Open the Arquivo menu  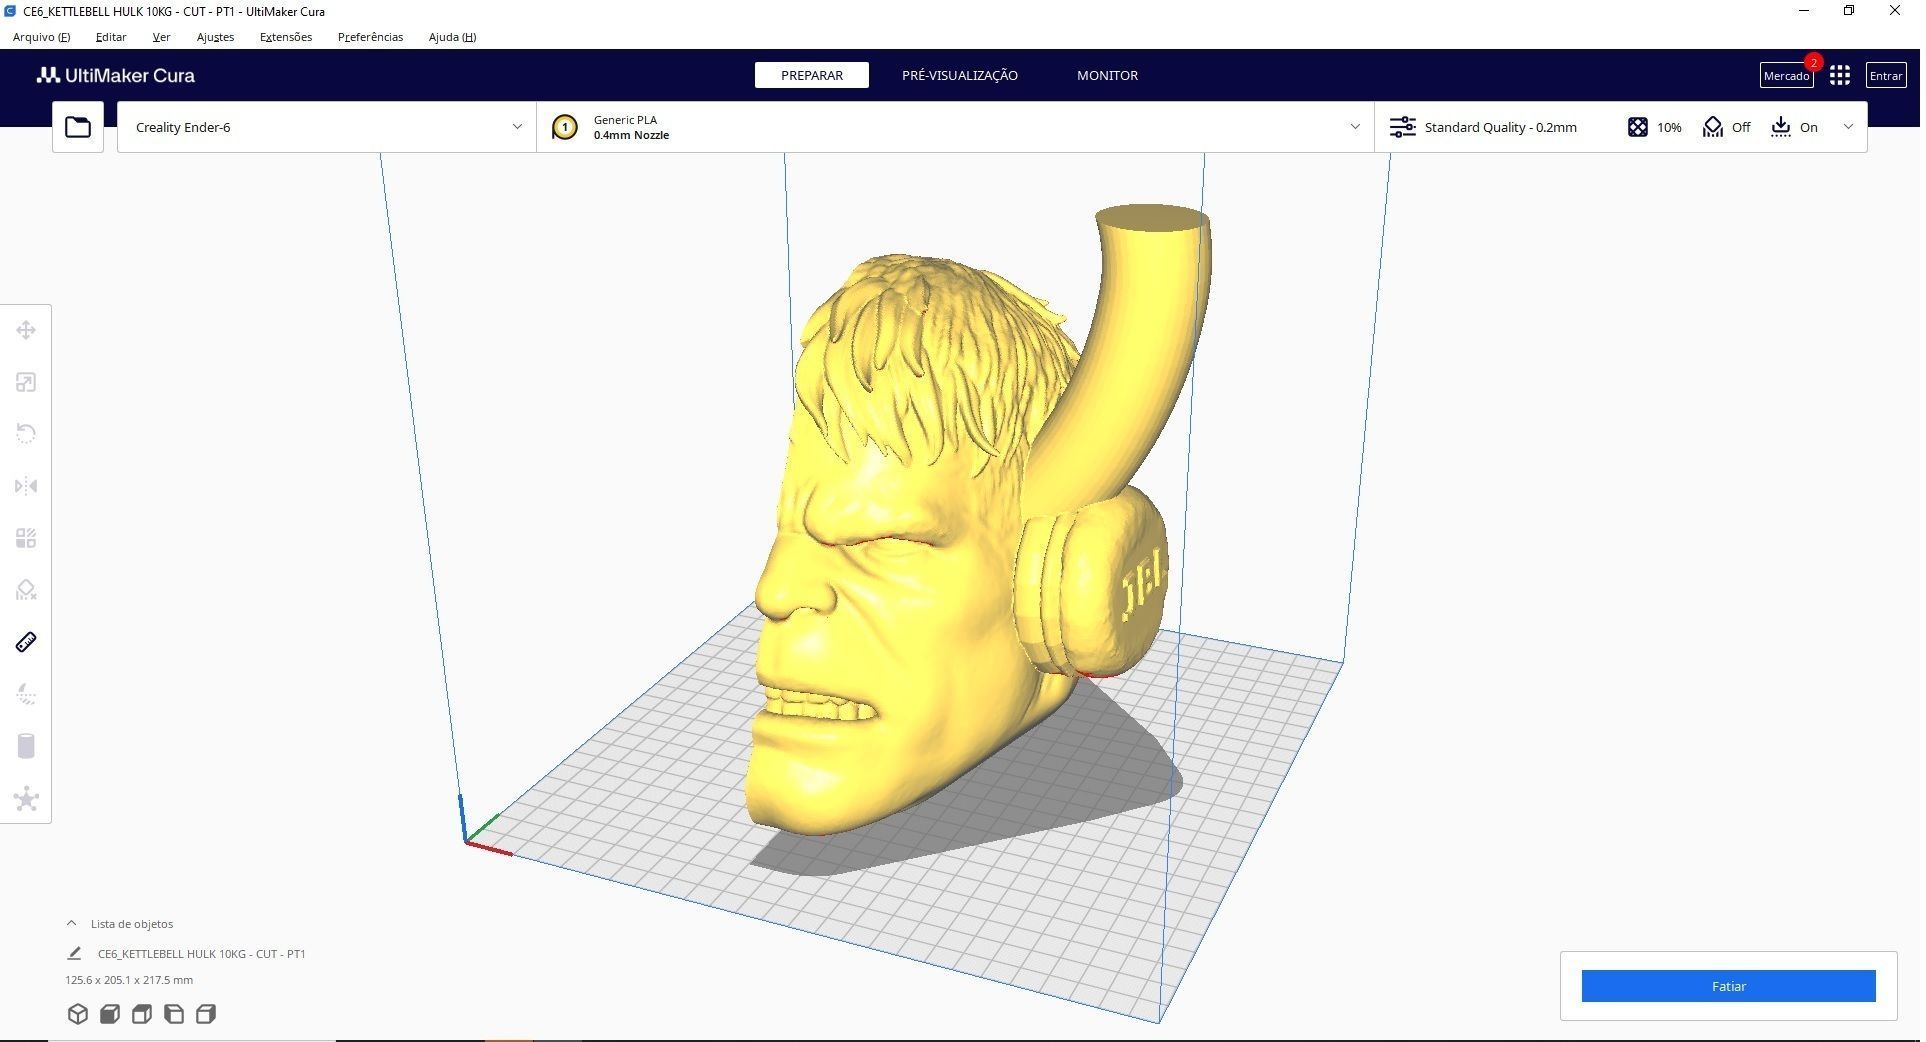pyautogui.click(x=41, y=37)
